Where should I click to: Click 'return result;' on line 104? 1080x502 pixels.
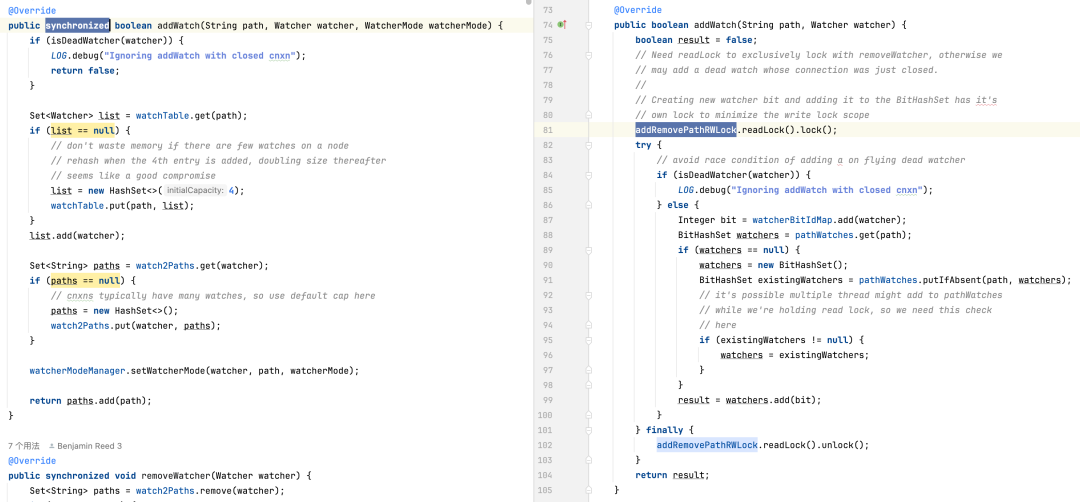tap(672, 475)
